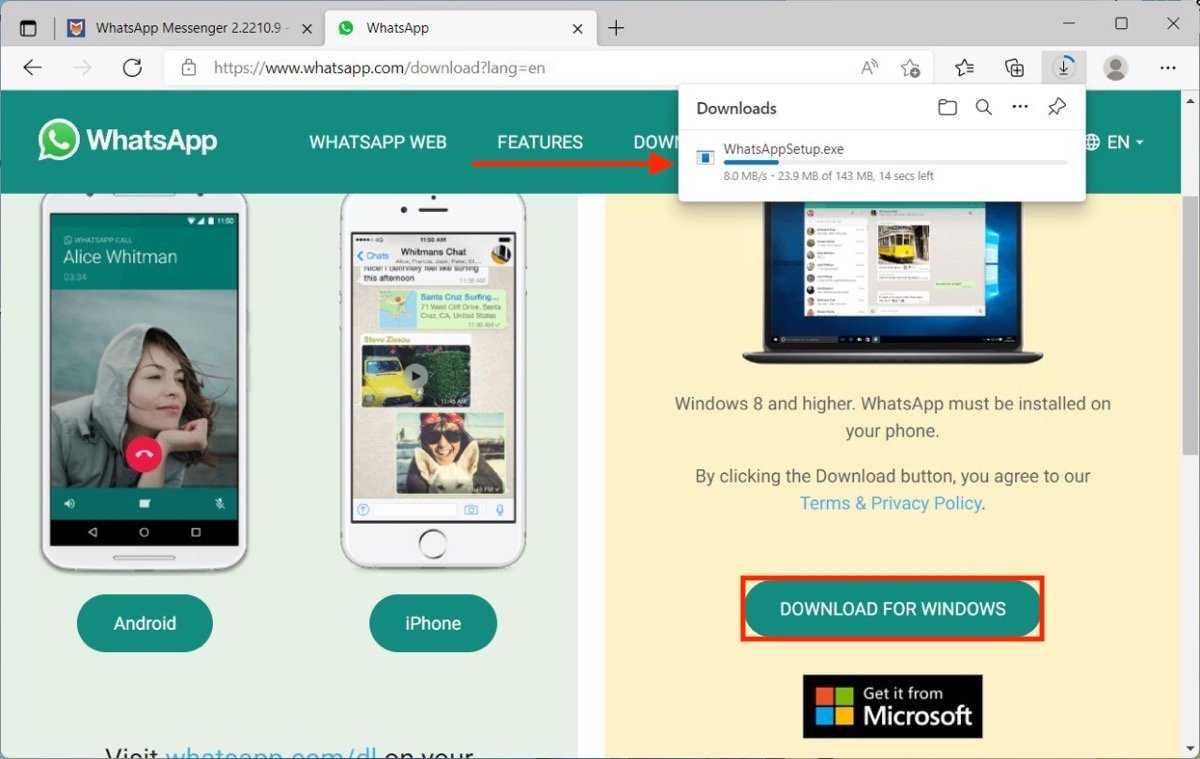Click the Read aloud icon
1200x759 pixels.
(x=869, y=68)
